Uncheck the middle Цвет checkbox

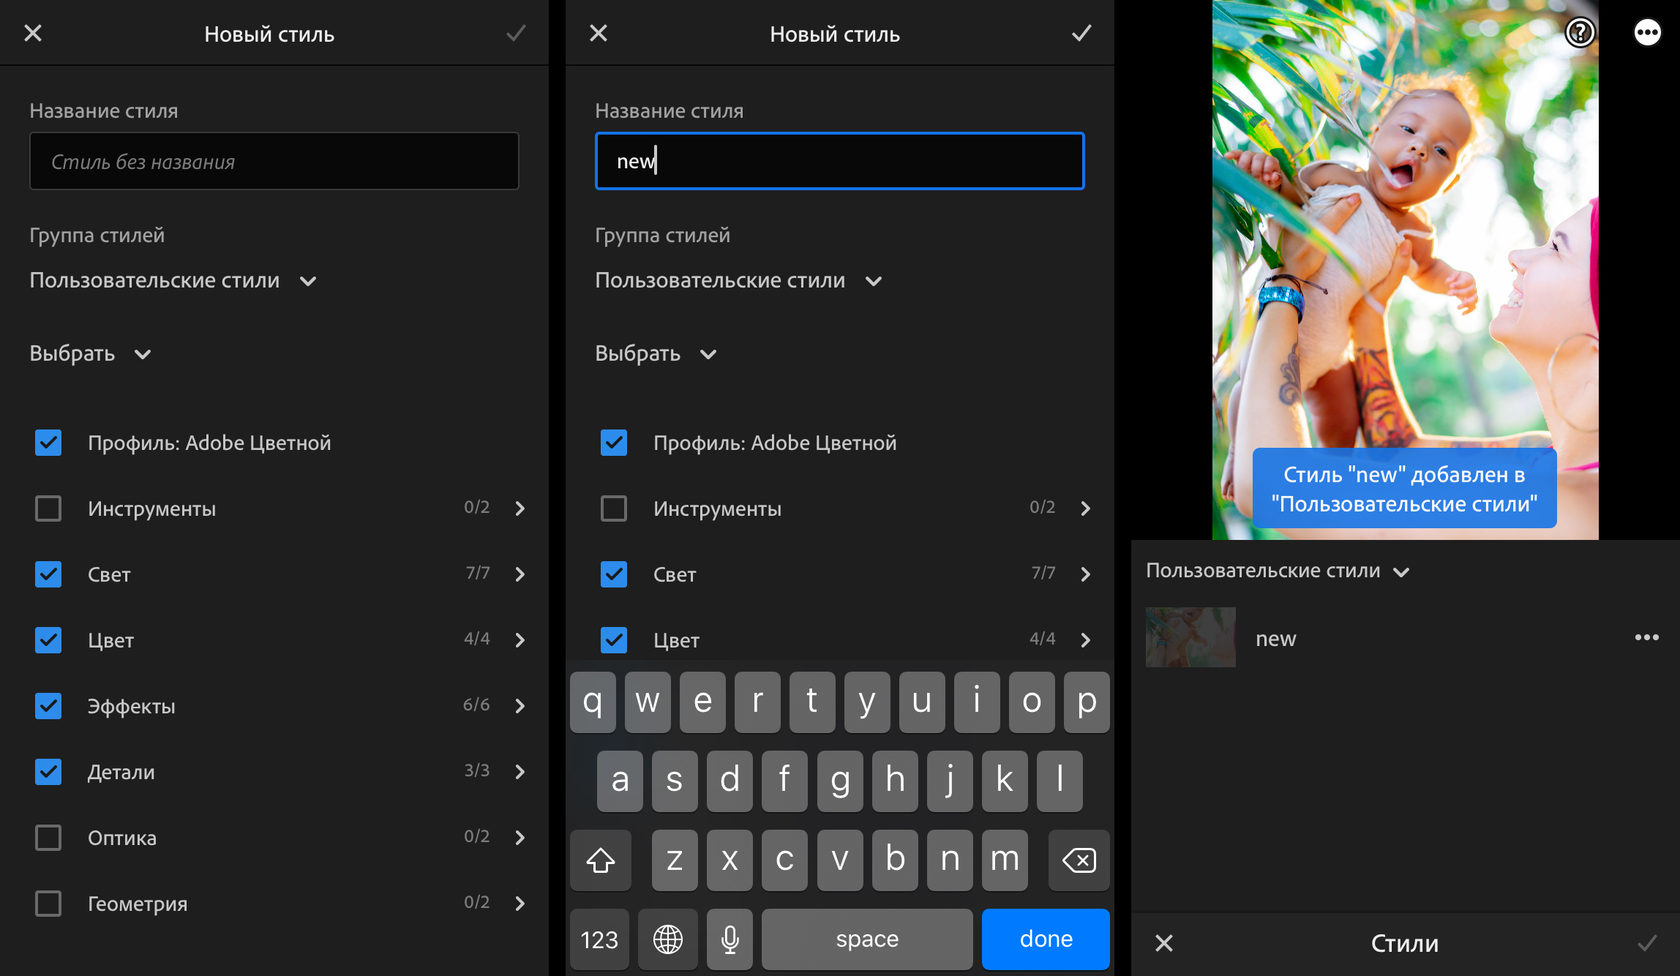[614, 640]
